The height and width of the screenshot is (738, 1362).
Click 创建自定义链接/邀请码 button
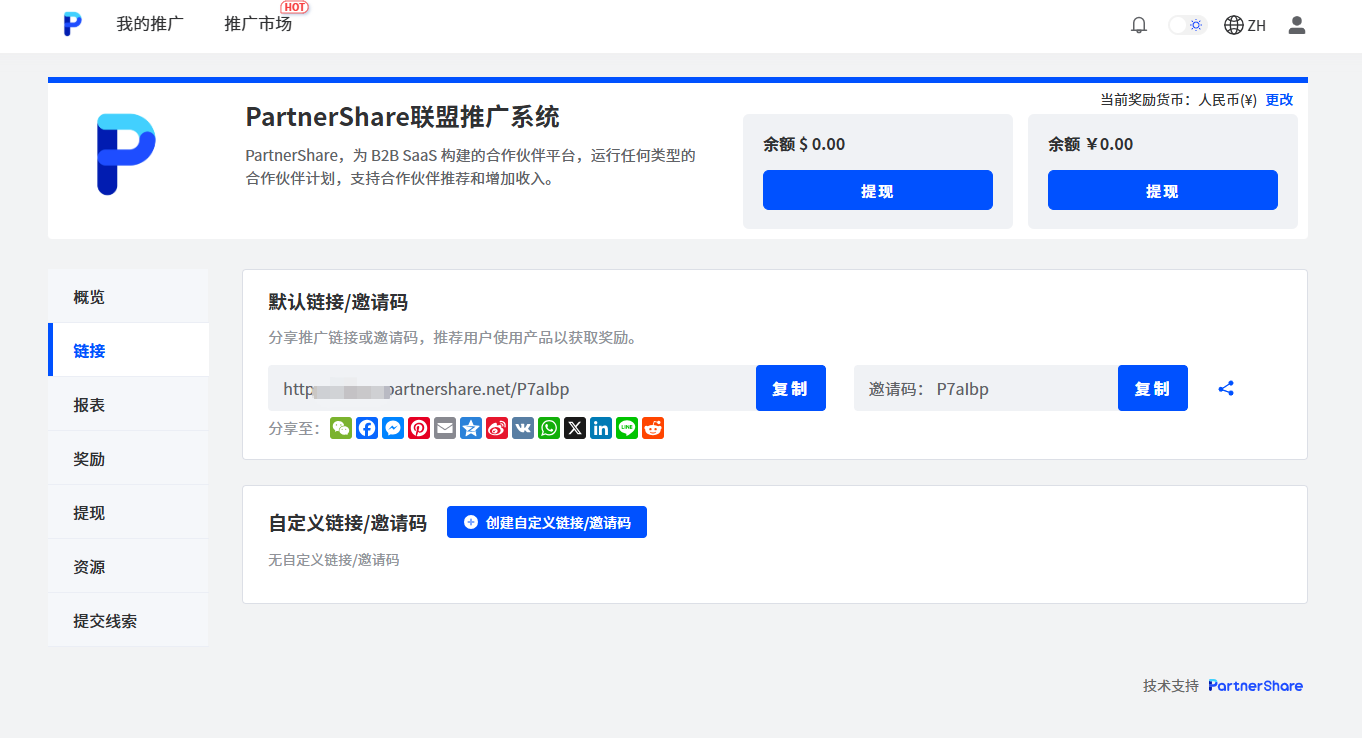pos(547,522)
